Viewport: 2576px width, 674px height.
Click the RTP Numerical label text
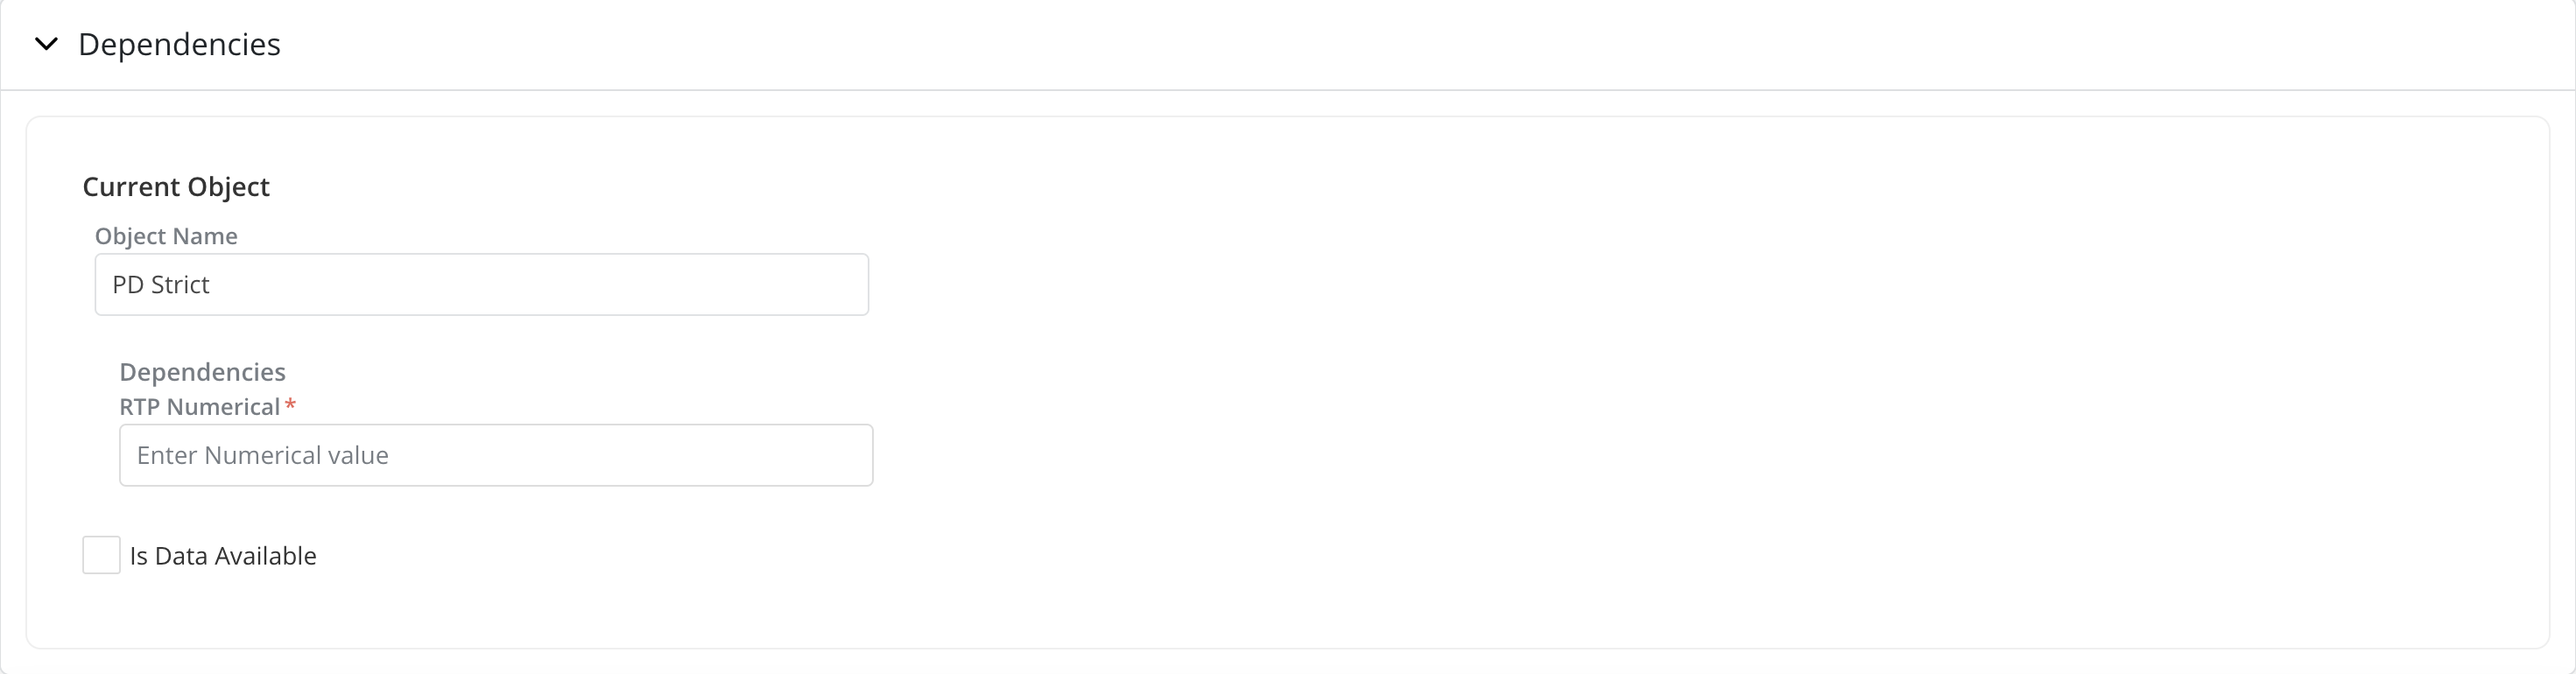point(199,407)
